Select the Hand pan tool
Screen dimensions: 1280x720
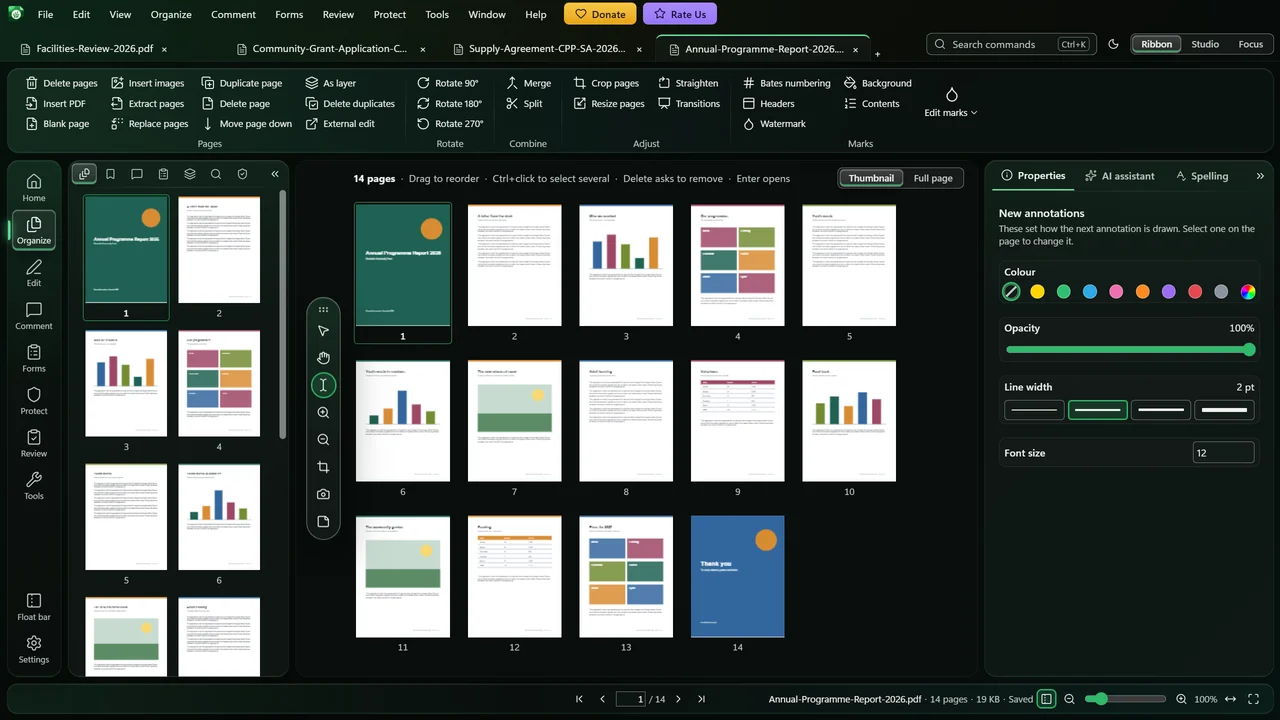click(323, 358)
